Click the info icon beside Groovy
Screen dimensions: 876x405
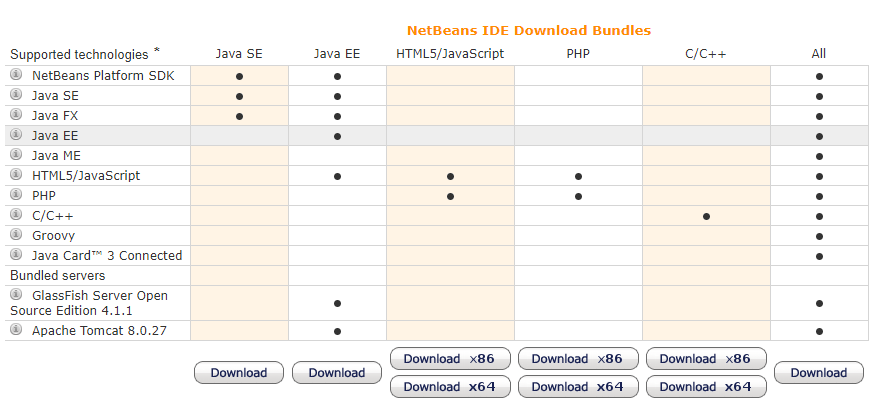tap(16, 234)
